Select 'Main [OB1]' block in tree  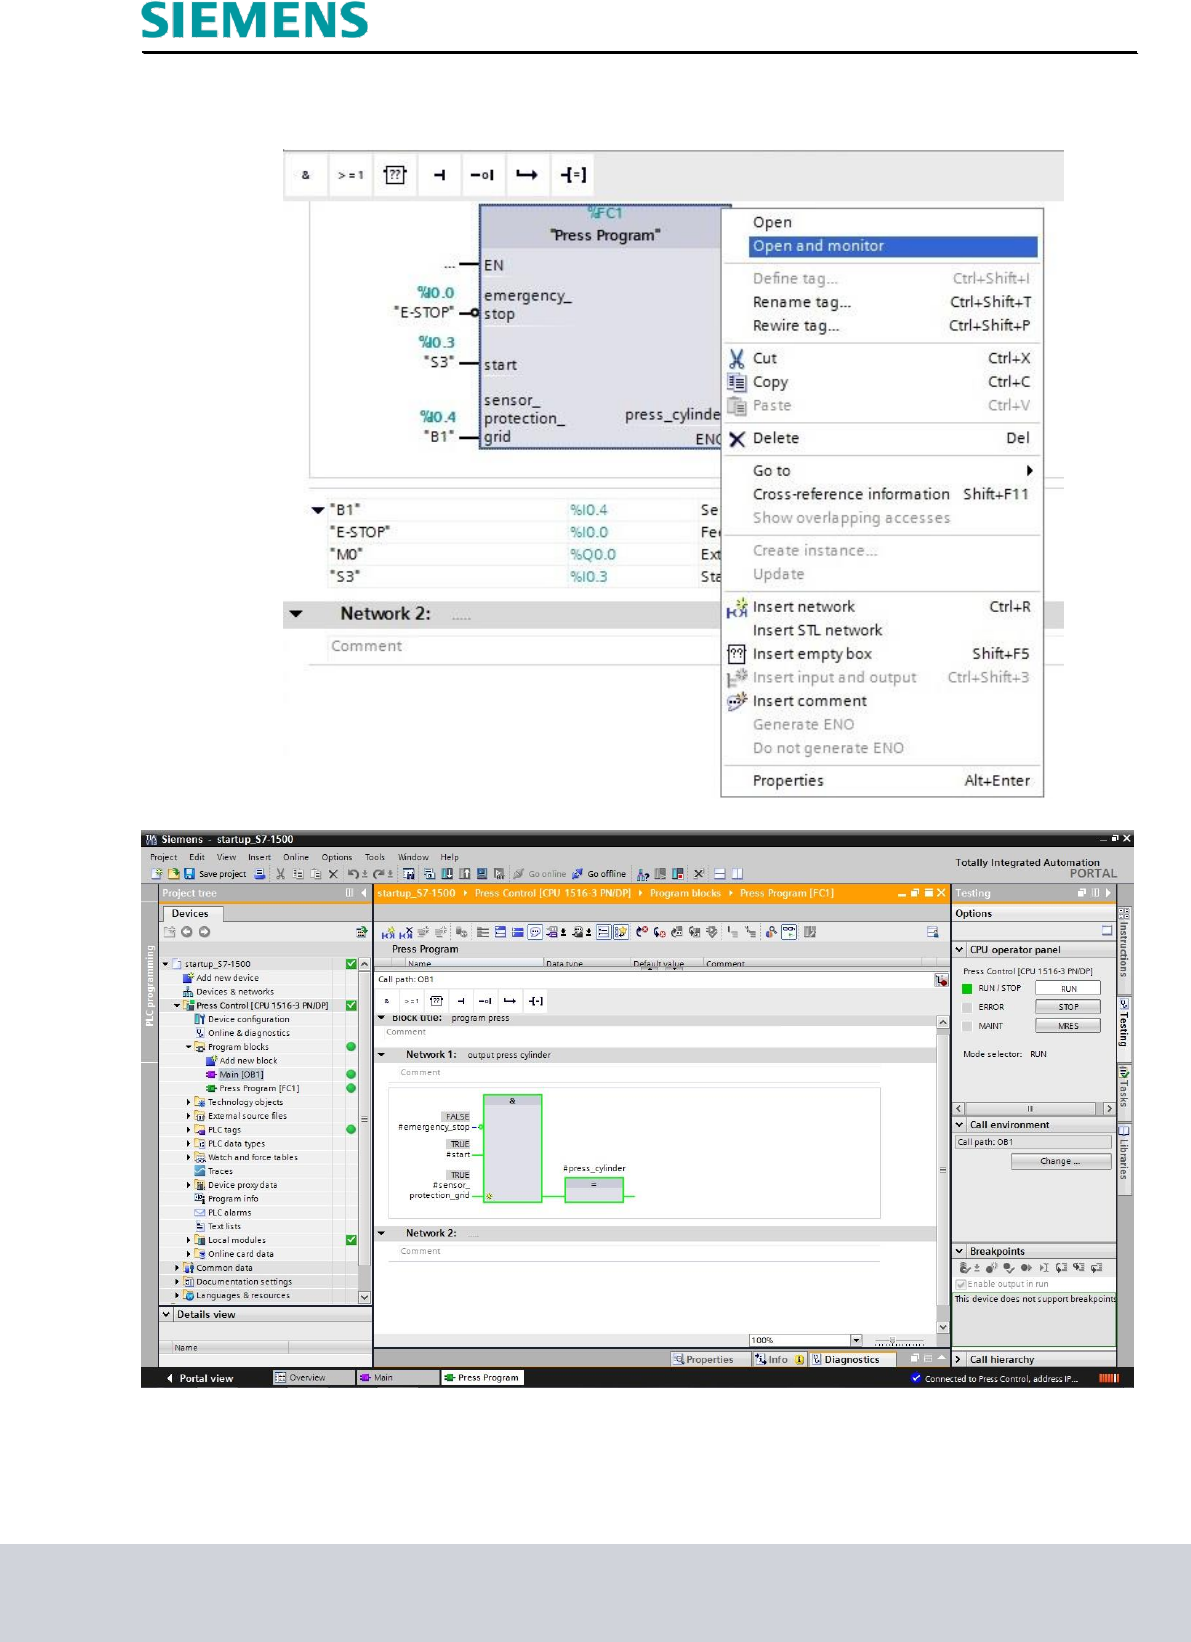241,1075
